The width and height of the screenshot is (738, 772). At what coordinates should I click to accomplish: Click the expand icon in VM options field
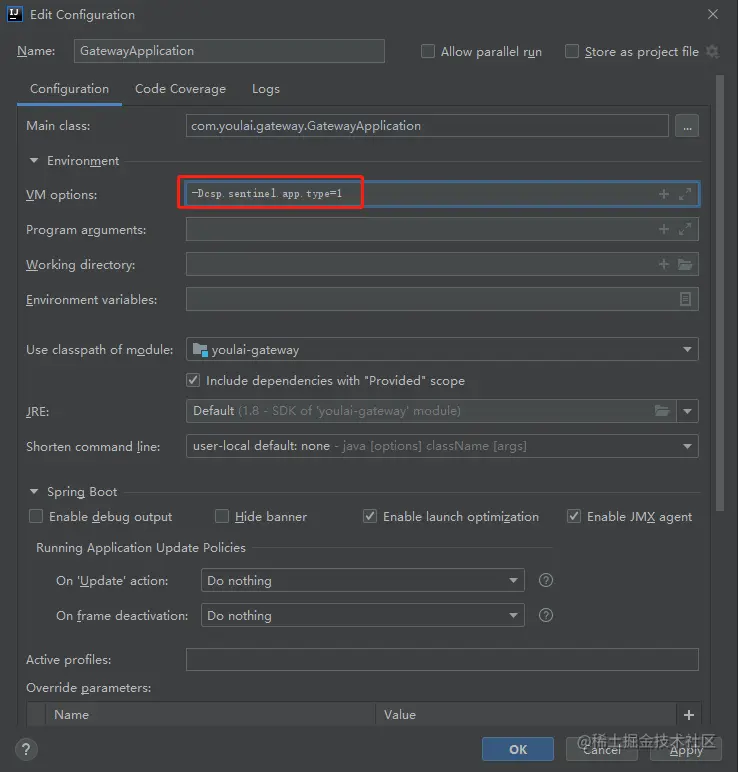pyautogui.click(x=685, y=194)
